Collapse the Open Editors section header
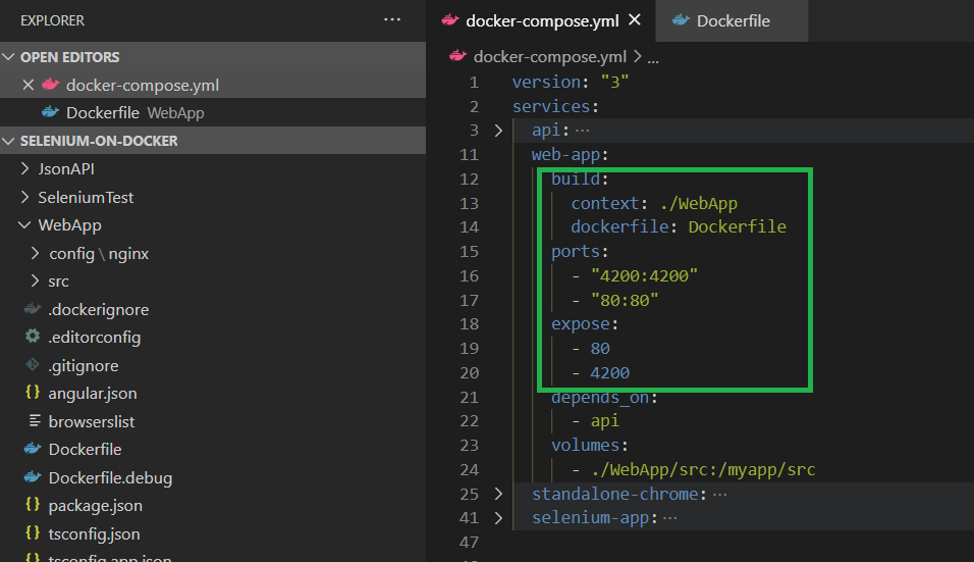The width and height of the screenshot is (974, 562). pos(69,57)
